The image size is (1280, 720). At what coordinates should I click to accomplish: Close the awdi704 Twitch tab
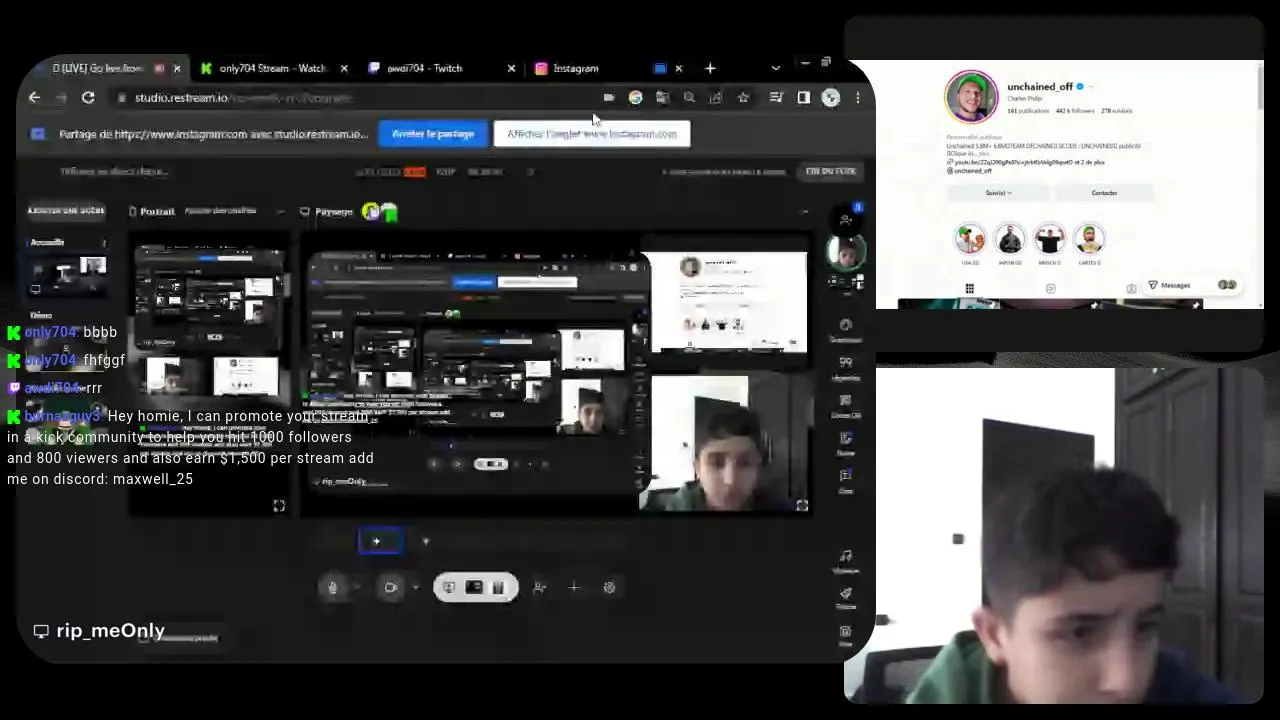pyautogui.click(x=511, y=68)
